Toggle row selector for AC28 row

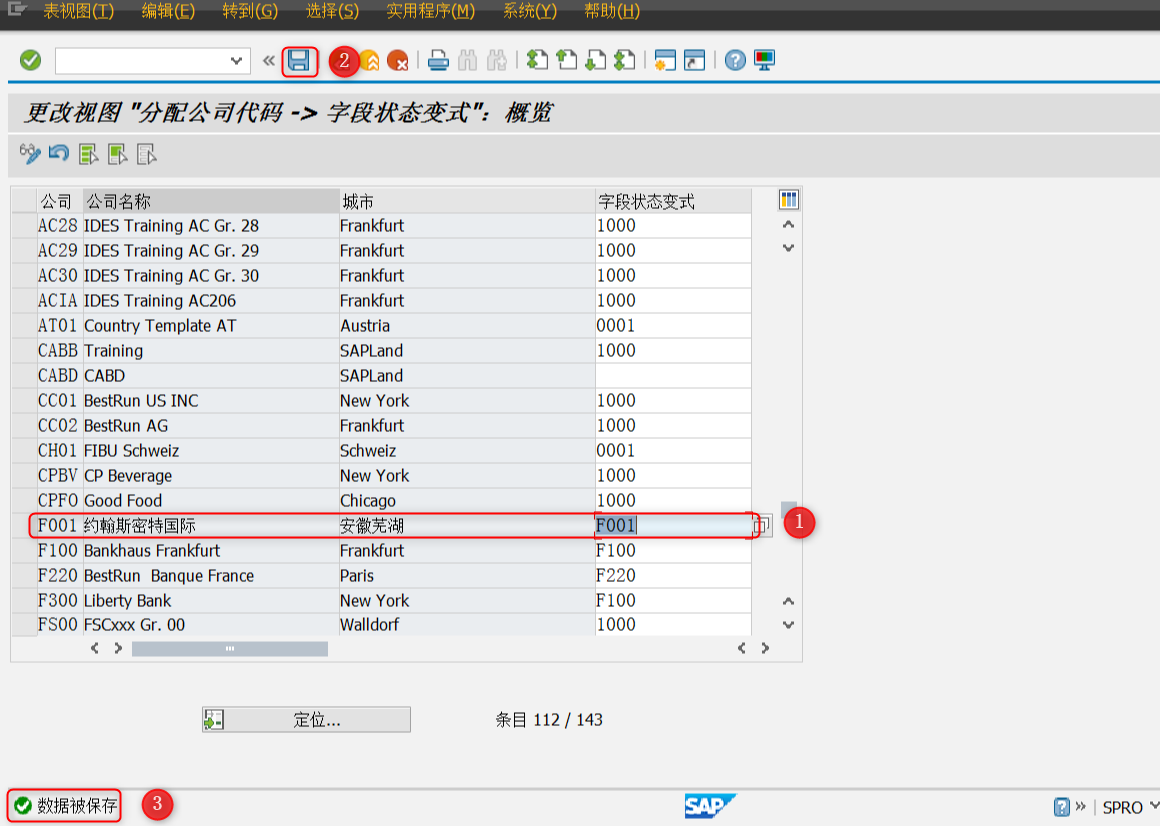(24, 226)
